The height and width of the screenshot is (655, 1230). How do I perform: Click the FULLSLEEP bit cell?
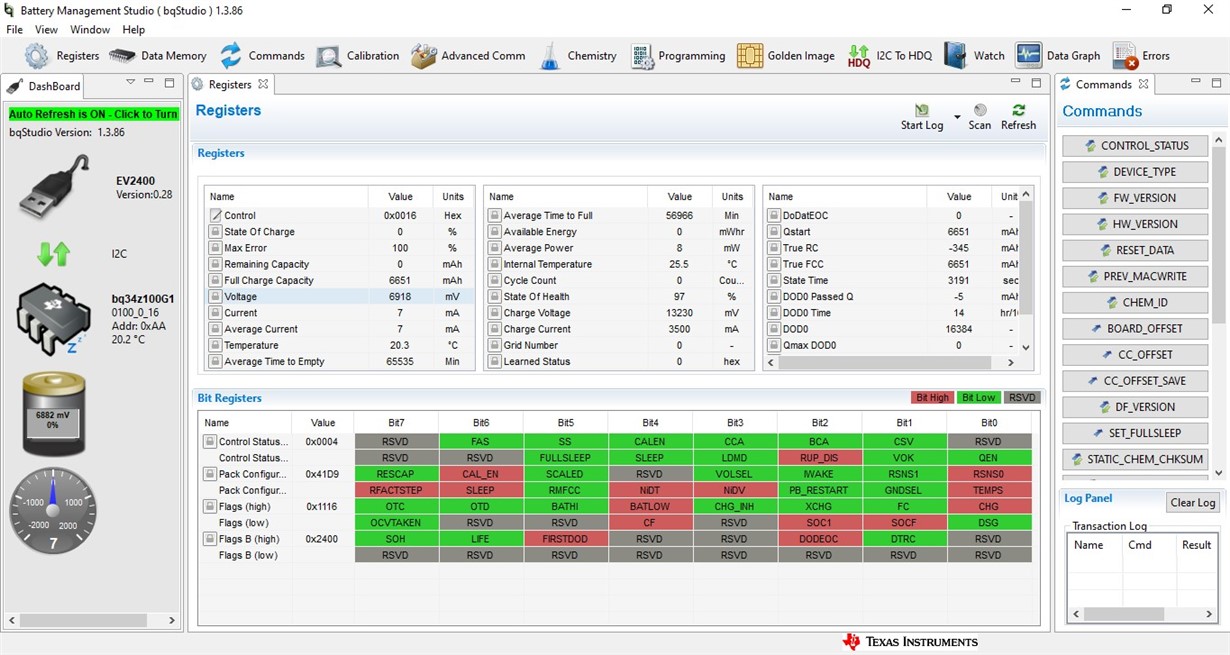pyautogui.click(x=565, y=458)
